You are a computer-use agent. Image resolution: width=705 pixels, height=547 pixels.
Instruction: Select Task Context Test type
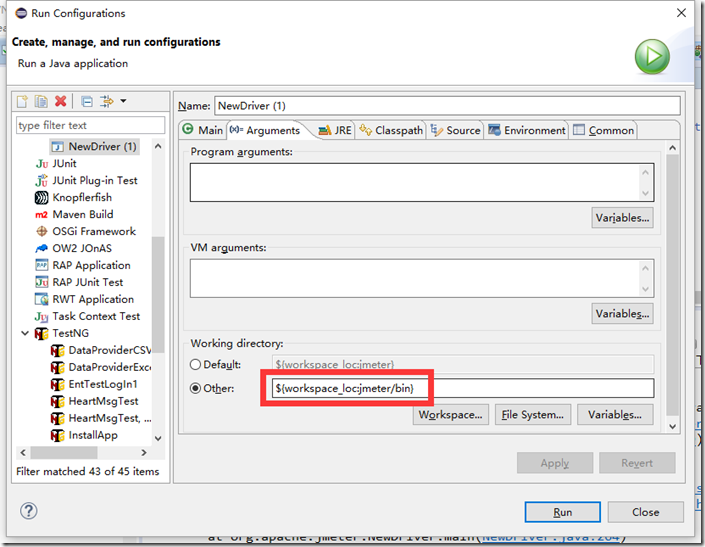click(96, 316)
